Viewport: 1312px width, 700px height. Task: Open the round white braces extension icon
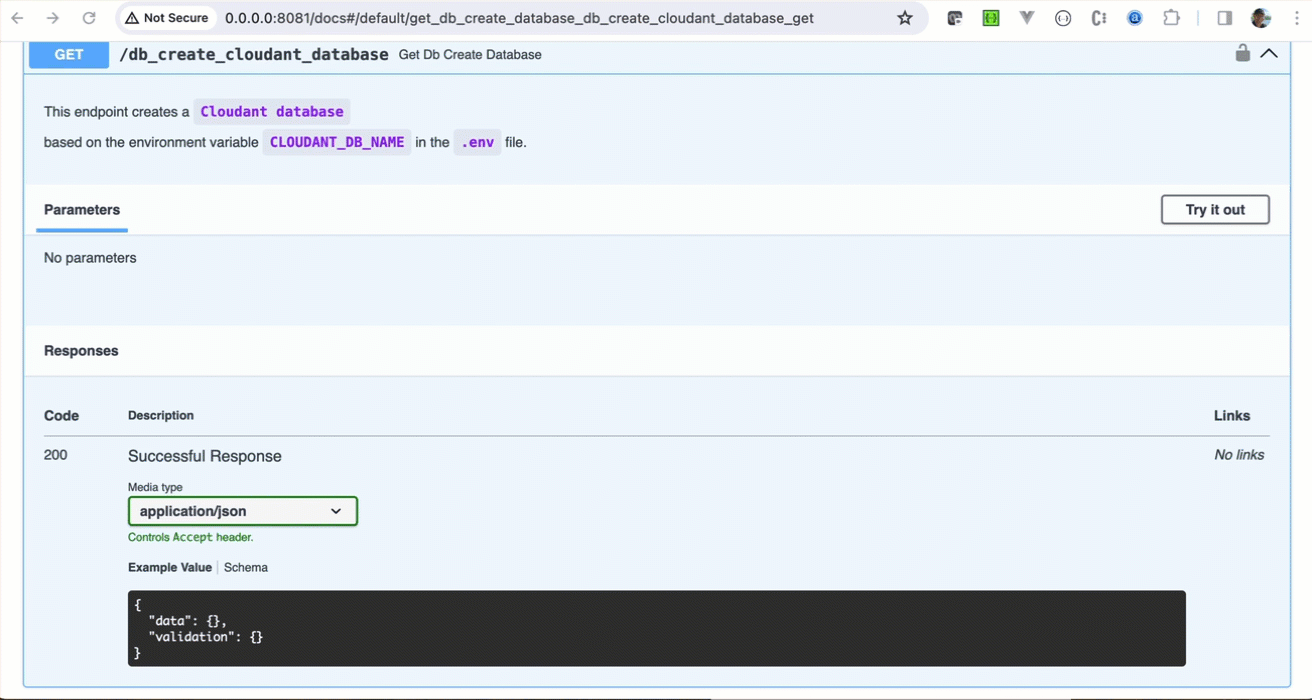[x=1063, y=18]
